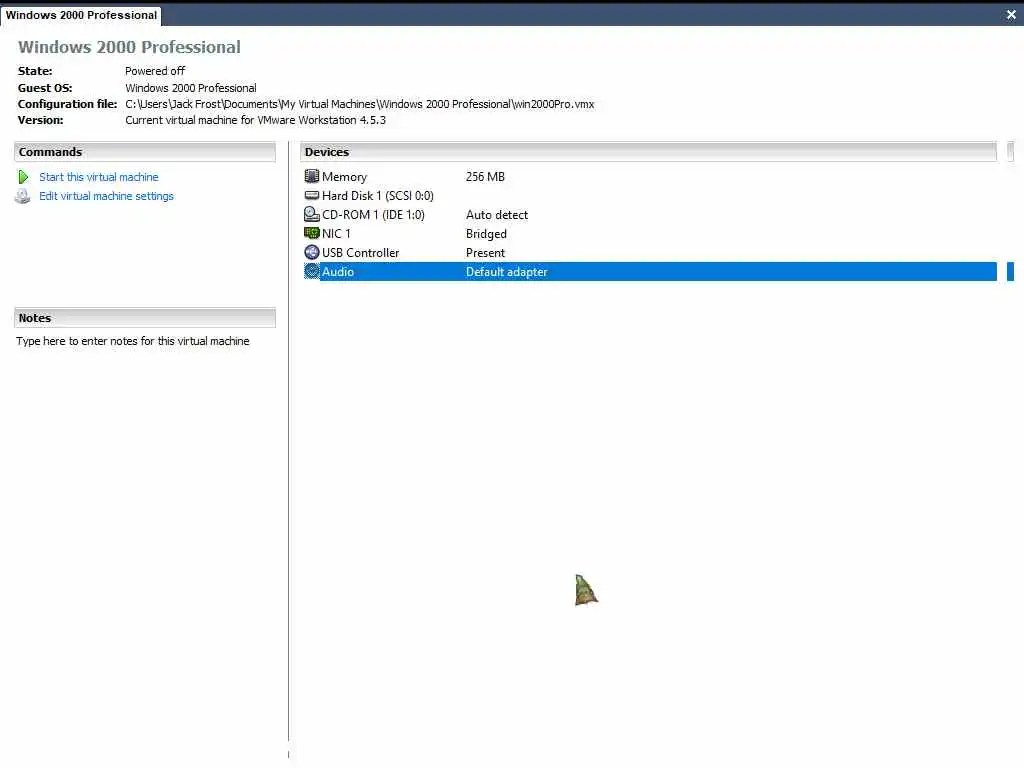Screen dimensions: 1024x768
Task: Click the Audio device icon
Action: [x=312, y=271]
